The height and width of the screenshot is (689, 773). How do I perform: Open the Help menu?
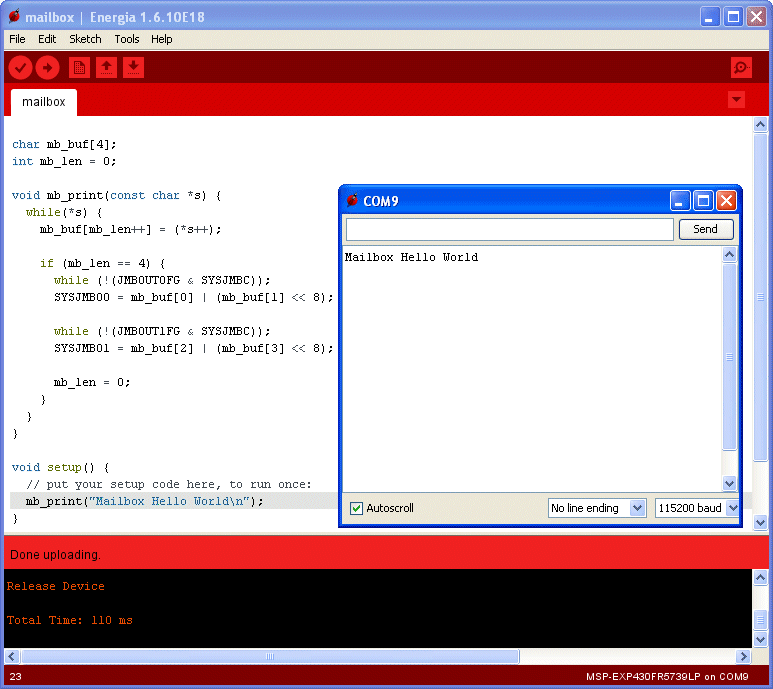[x=161, y=39]
